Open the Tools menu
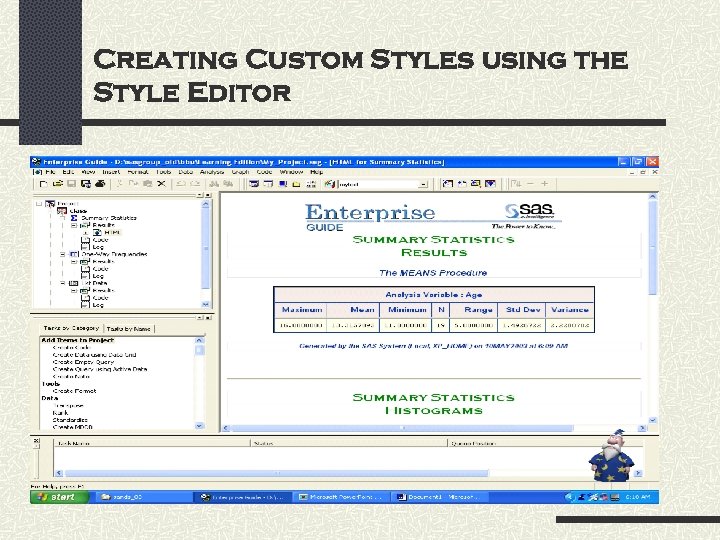The height and width of the screenshot is (540, 720). tap(163, 172)
